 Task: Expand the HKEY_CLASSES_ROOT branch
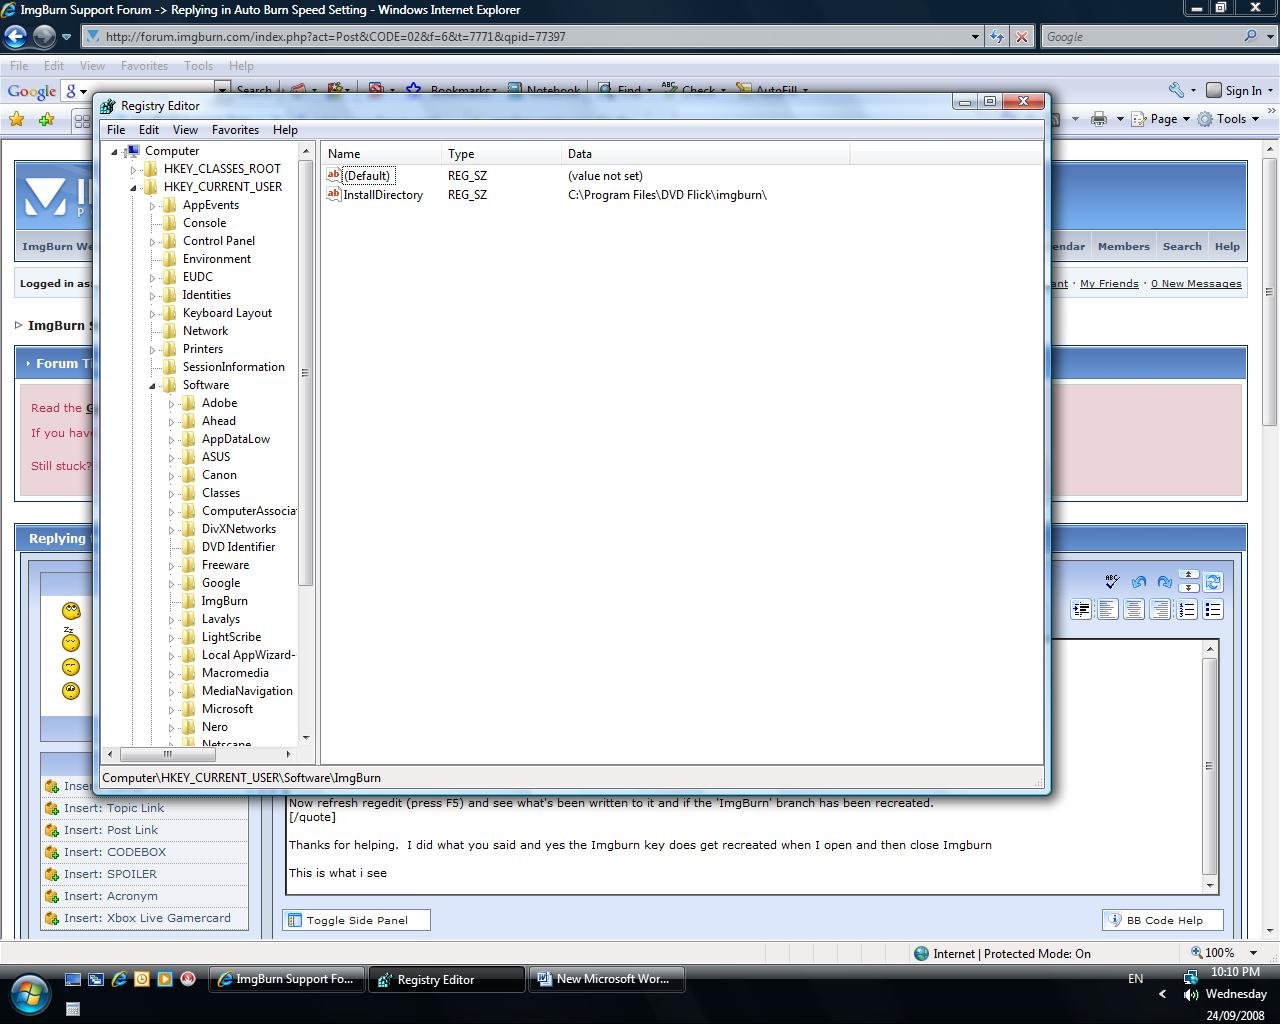[x=133, y=169]
